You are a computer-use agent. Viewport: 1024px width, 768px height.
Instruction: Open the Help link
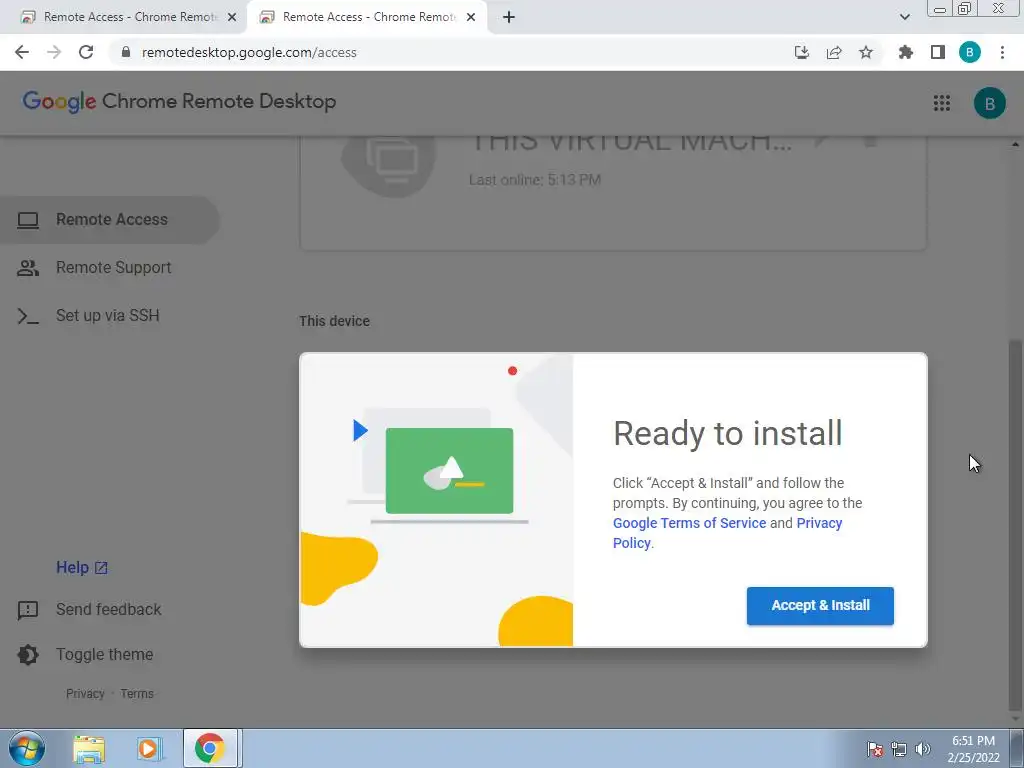pos(82,568)
